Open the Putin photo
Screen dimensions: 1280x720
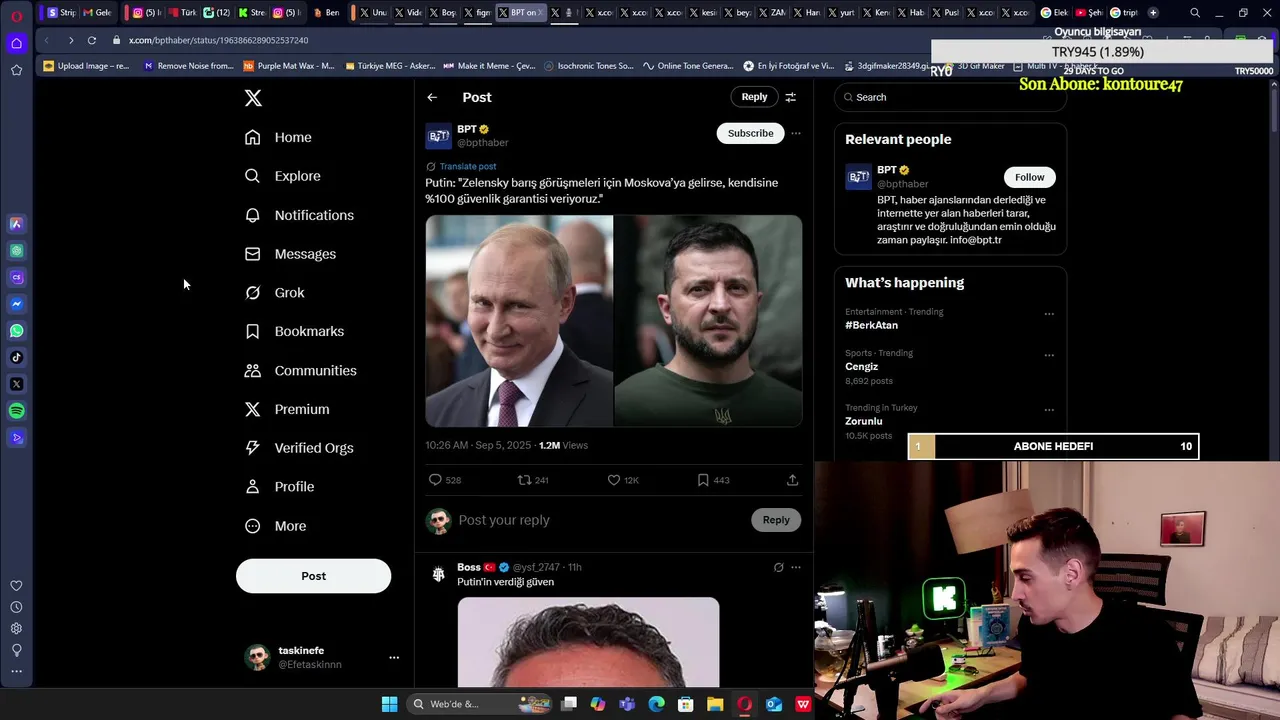pyautogui.click(x=519, y=321)
